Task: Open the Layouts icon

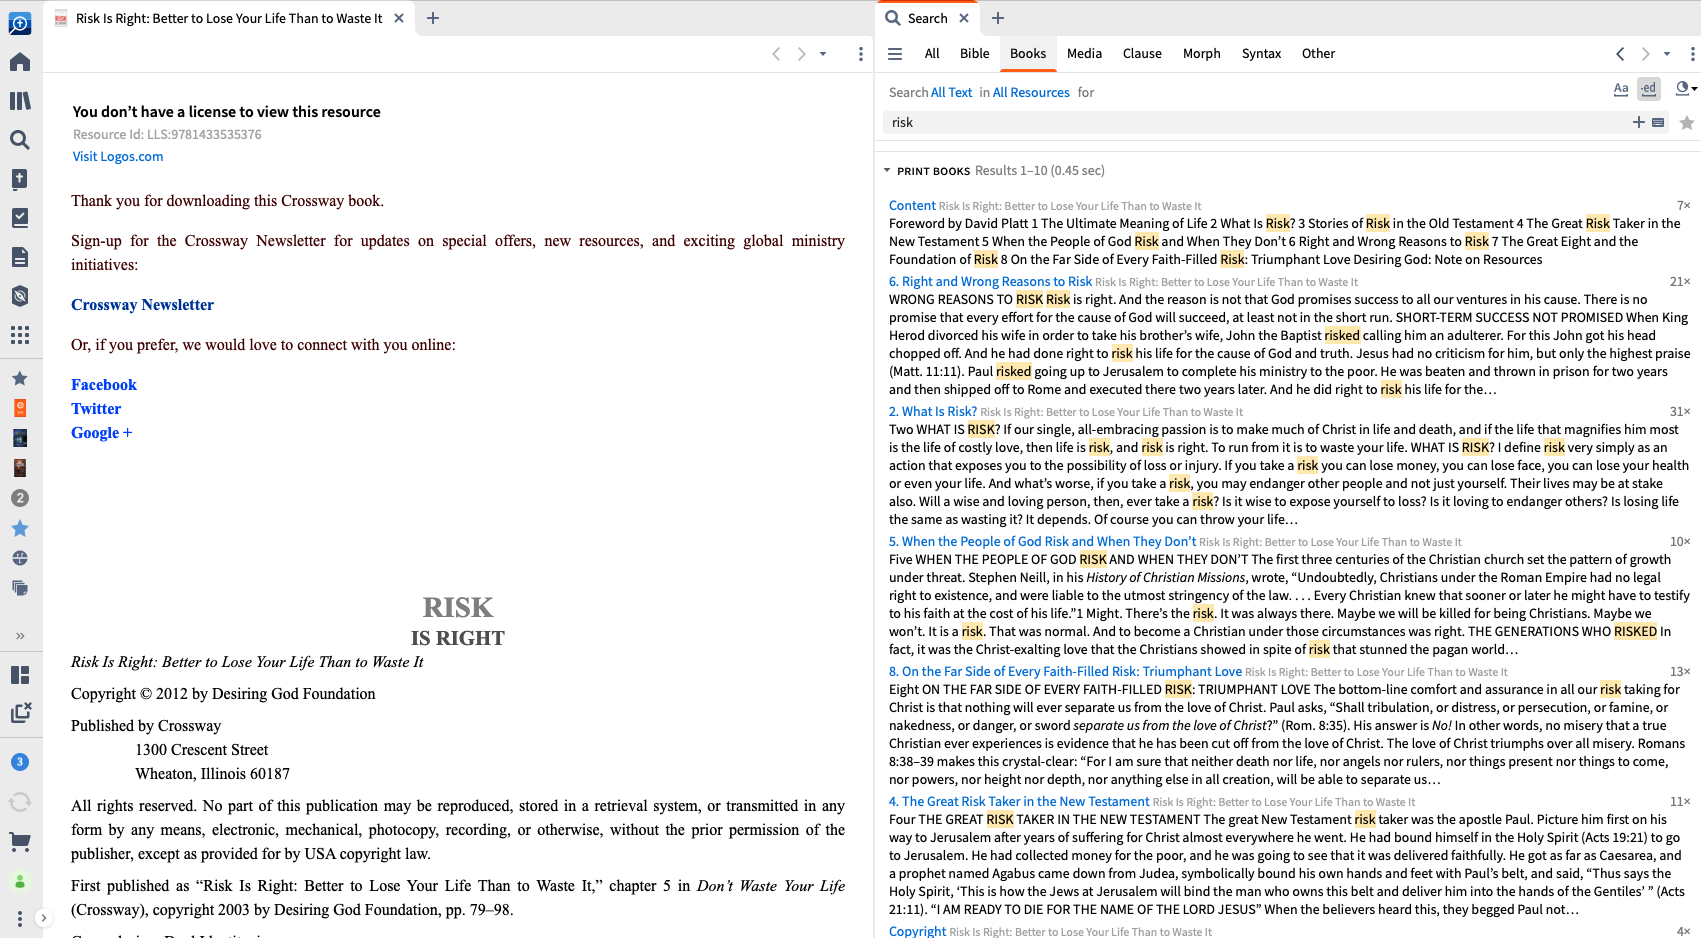Action: pyautogui.click(x=20, y=675)
